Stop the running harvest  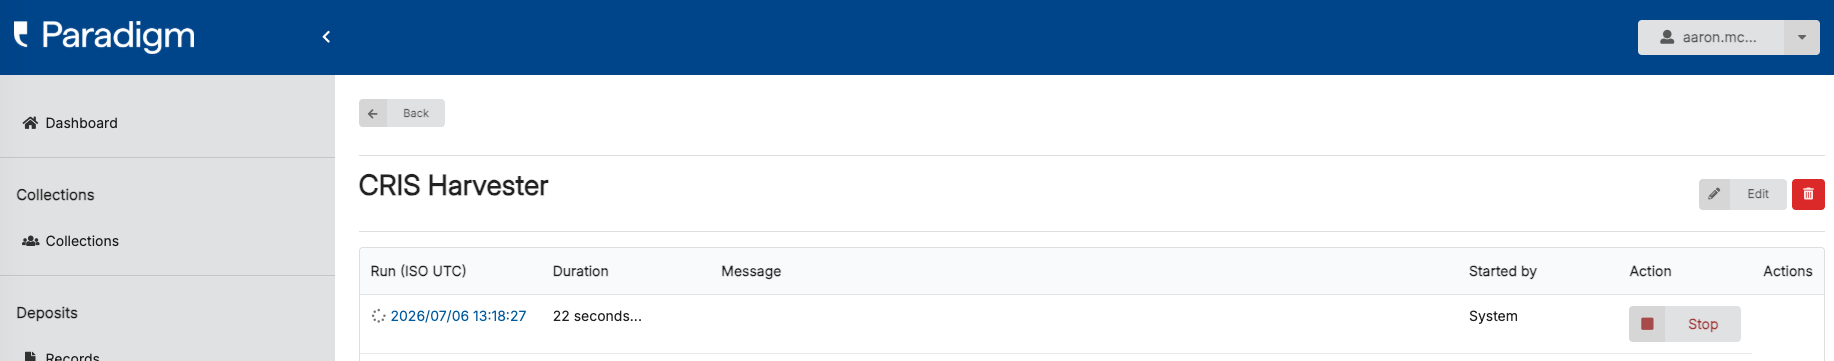tap(1685, 324)
